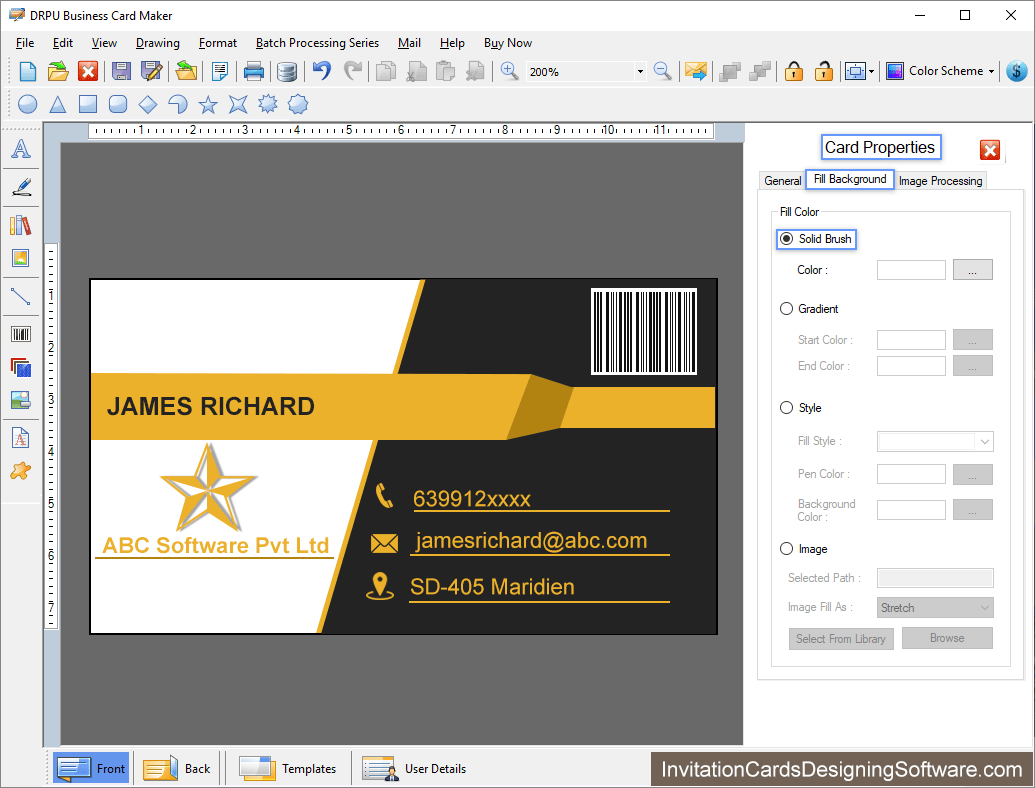Click the Zoom In magnifier icon

[509, 71]
